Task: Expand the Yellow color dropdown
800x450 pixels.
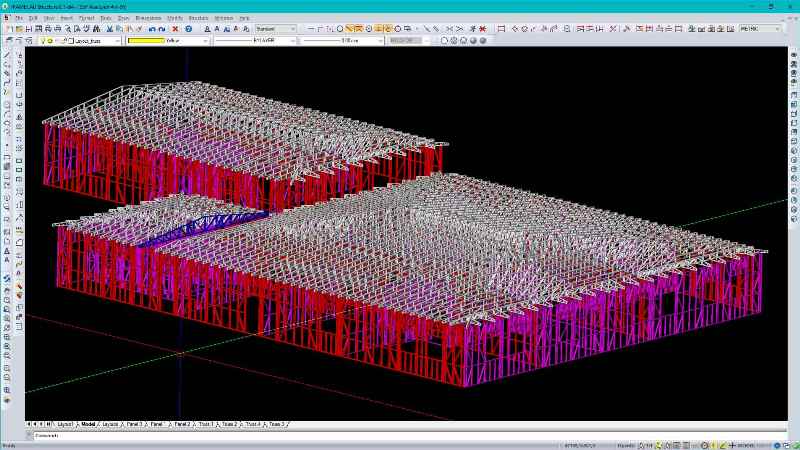Action: [206, 41]
